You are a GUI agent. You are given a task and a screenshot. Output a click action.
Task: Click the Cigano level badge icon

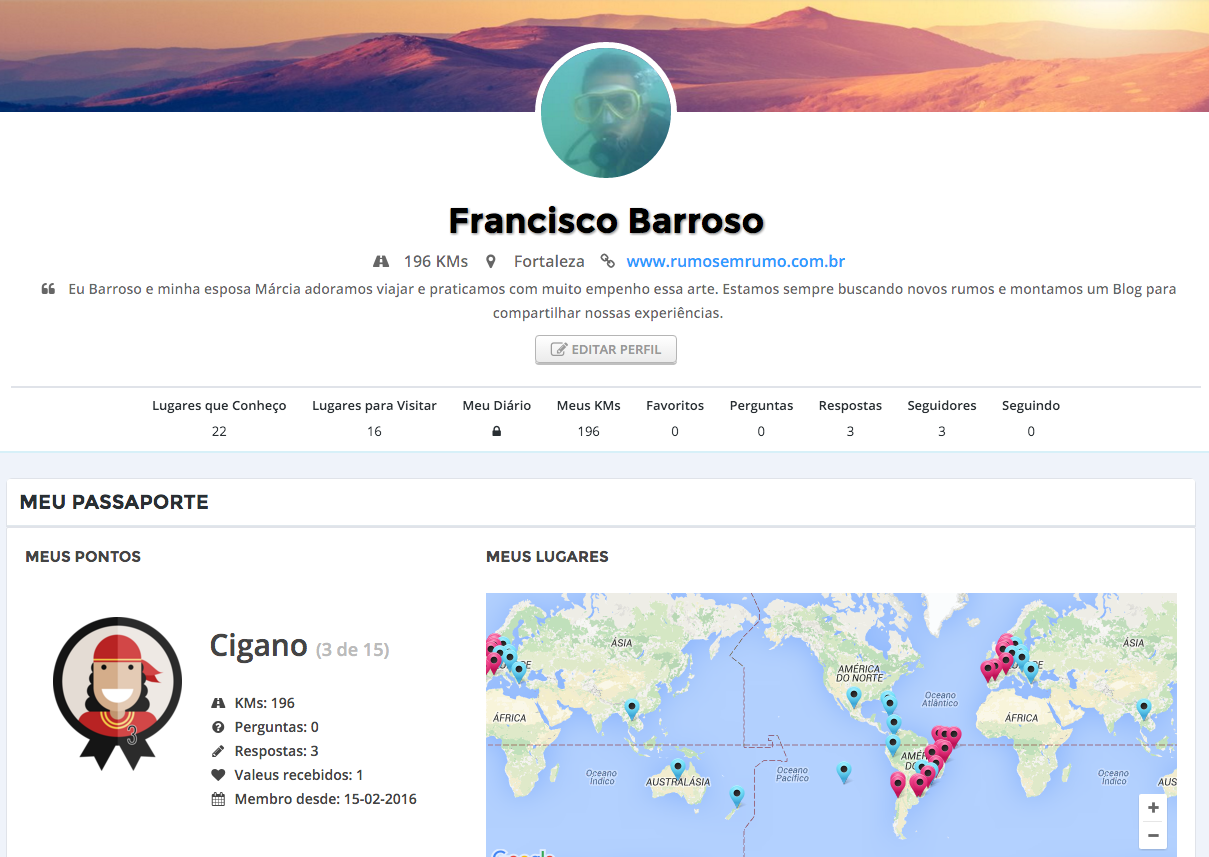tap(117, 692)
